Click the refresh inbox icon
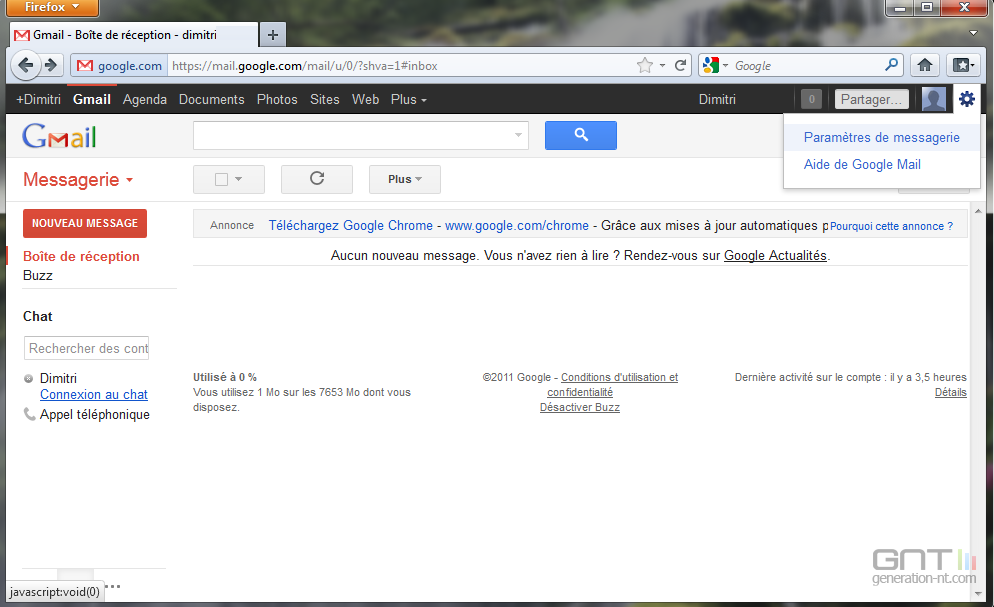 [317, 179]
